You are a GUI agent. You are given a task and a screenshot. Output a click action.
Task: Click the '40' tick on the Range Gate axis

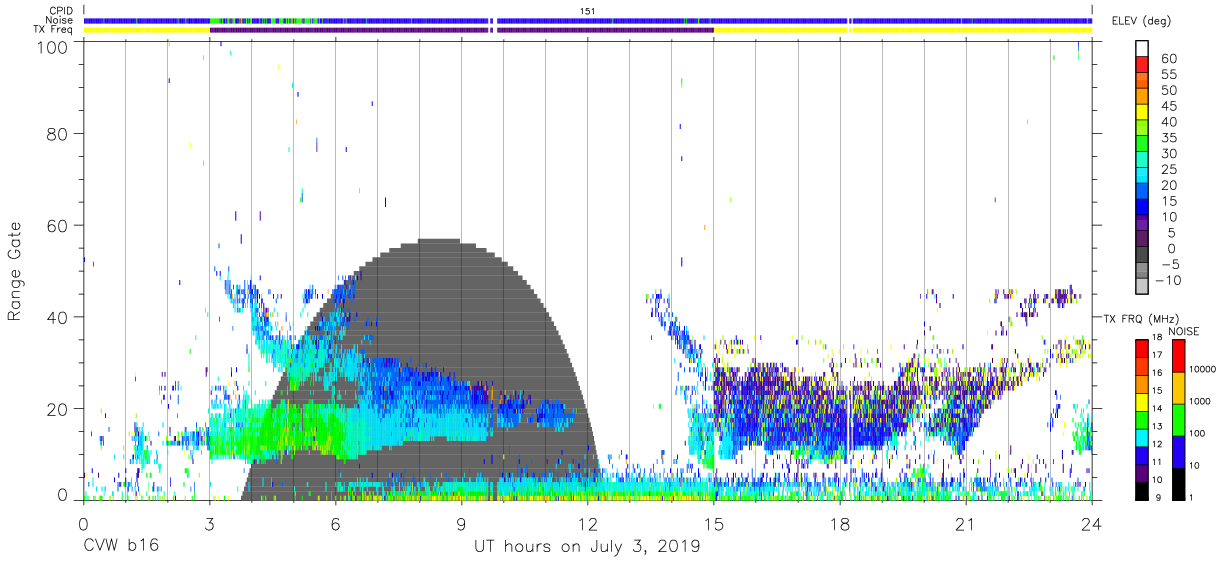56,317
